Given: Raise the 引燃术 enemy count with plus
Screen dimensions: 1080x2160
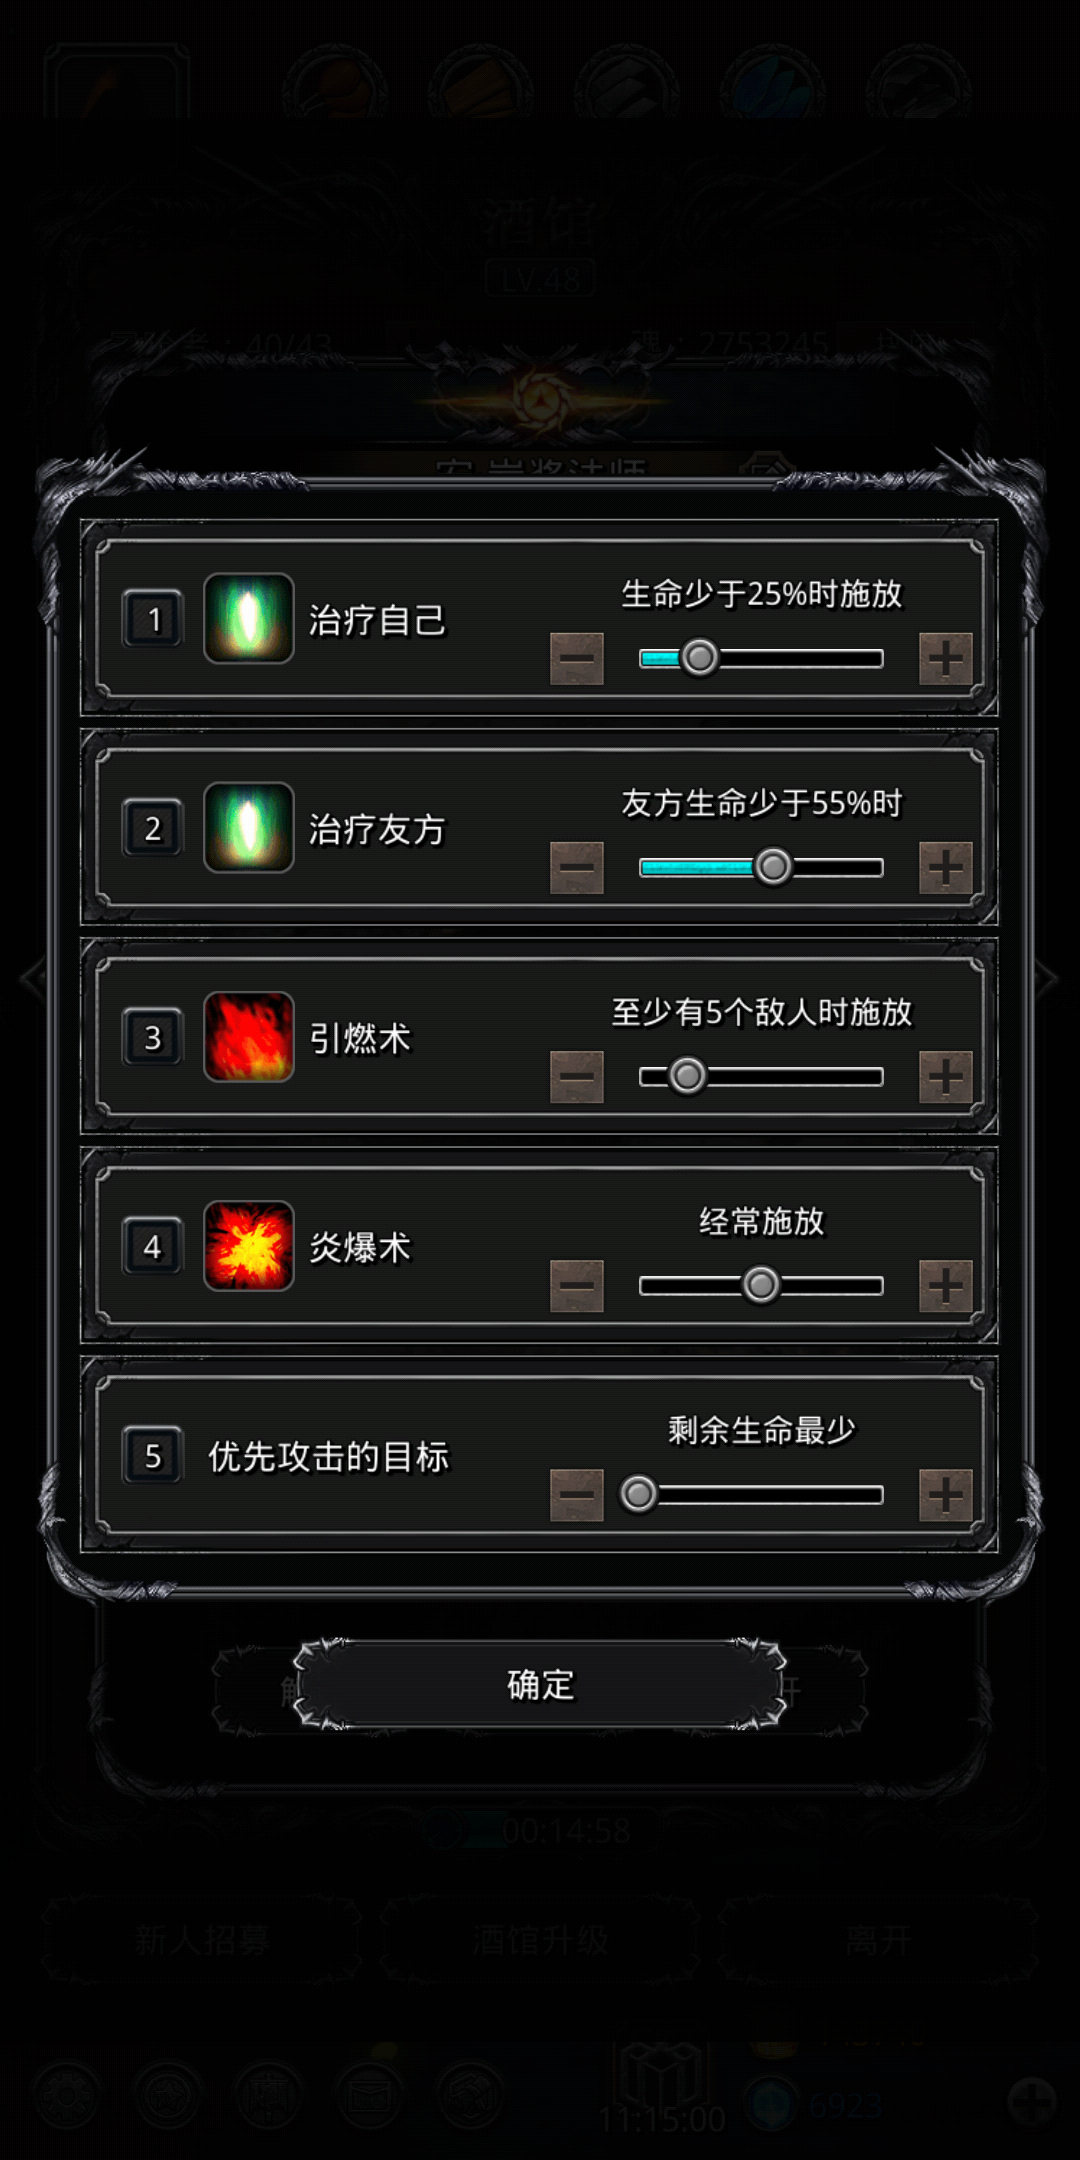Looking at the screenshot, I should (x=946, y=1077).
